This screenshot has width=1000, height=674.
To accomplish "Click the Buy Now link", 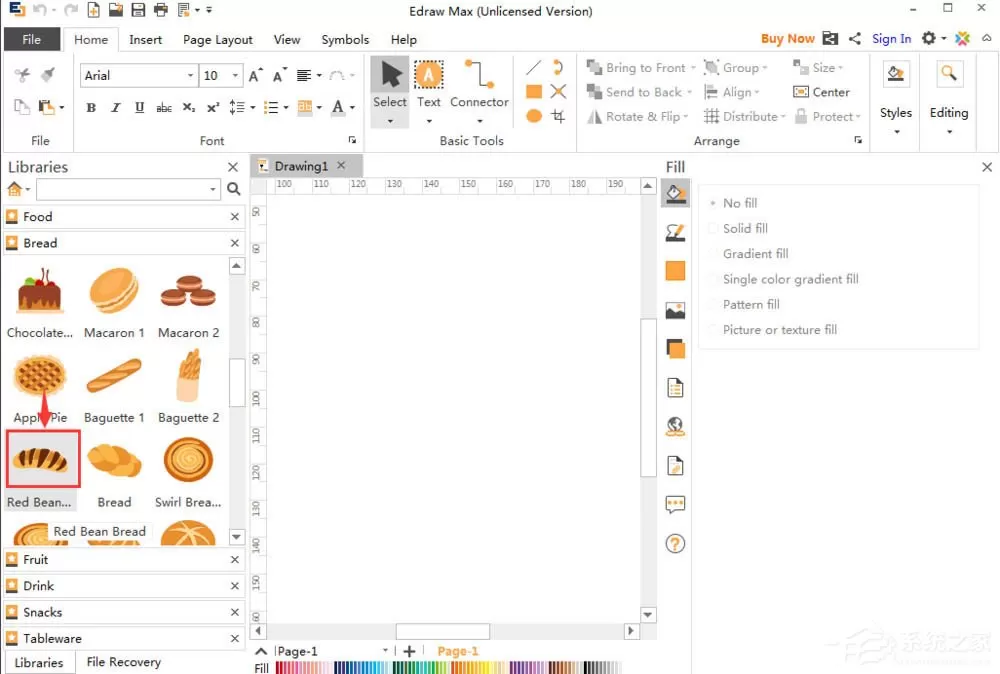I will (787, 39).
